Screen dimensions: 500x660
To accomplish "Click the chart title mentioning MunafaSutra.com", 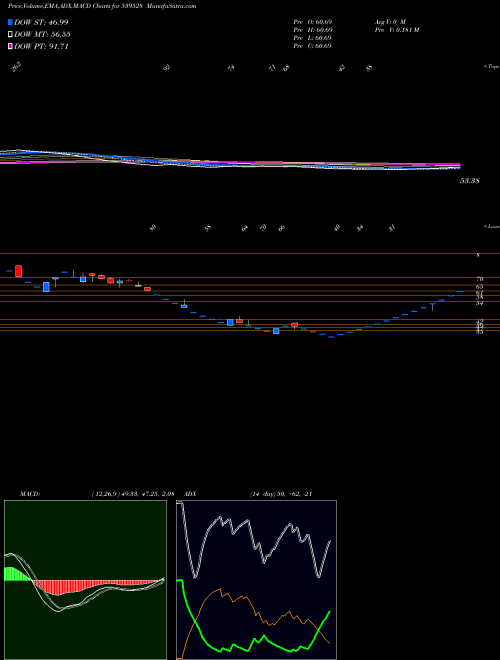I will [x=102, y=6].
